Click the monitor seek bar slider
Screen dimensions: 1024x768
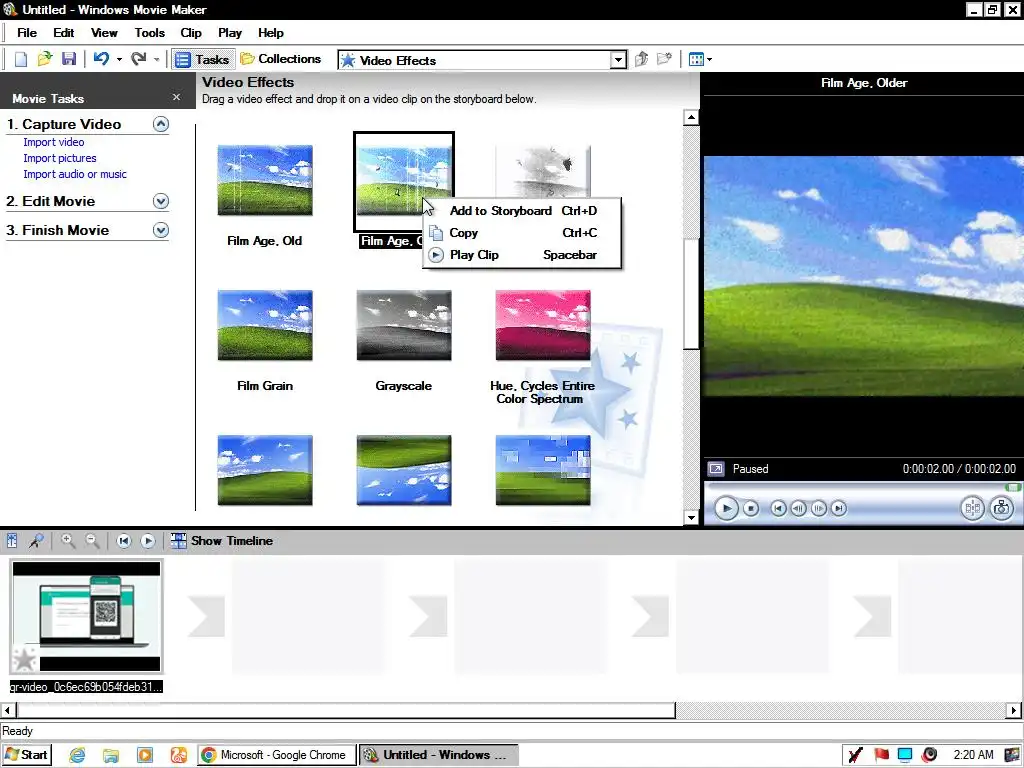pos(1012,487)
